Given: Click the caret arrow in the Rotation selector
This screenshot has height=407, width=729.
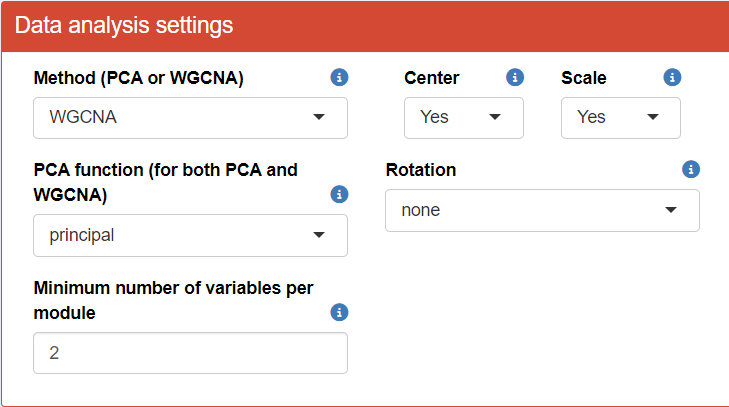Looking at the screenshot, I should click(671, 210).
